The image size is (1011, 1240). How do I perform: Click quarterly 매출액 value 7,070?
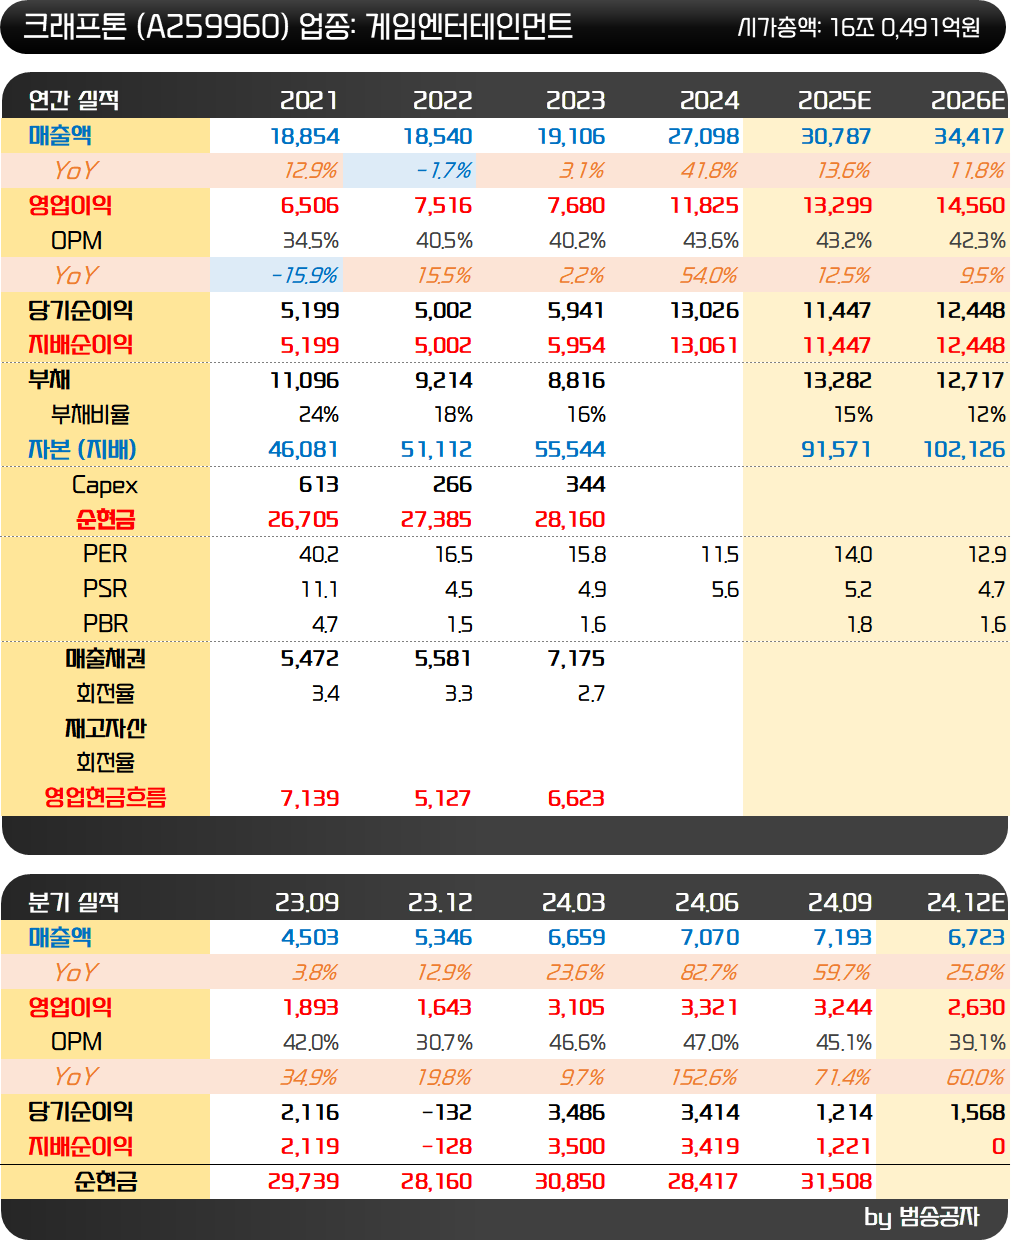pos(710,938)
